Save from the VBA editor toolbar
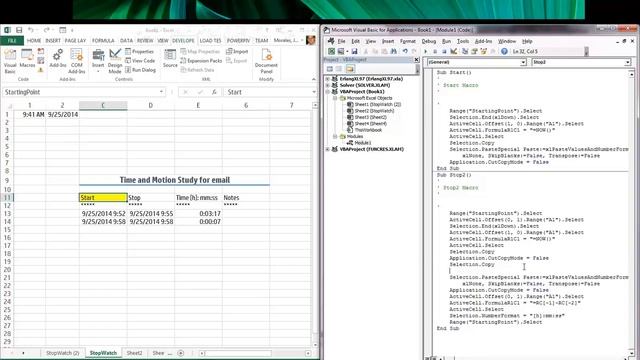Viewport: 640px width, 360px height. [354, 51]
